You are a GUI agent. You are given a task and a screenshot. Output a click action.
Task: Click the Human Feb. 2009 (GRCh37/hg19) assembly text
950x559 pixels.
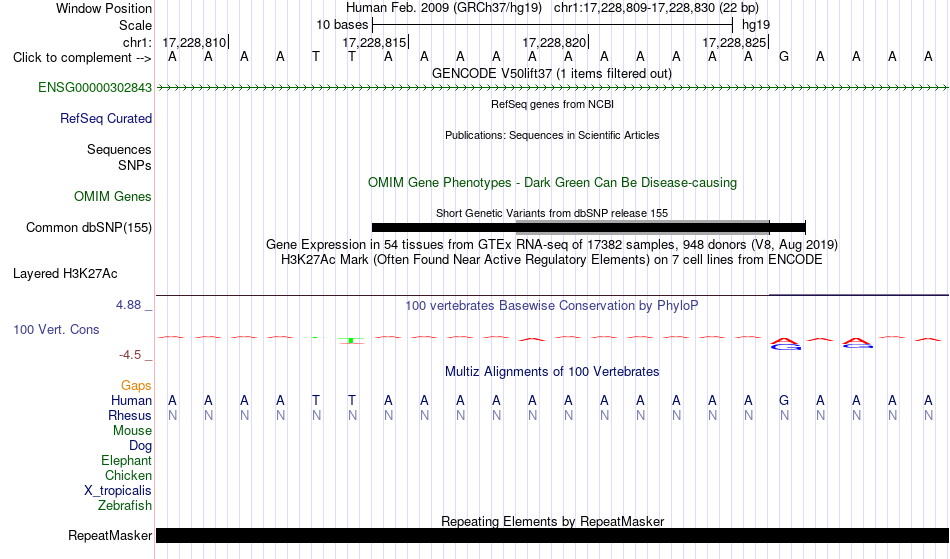click(443, 8)
